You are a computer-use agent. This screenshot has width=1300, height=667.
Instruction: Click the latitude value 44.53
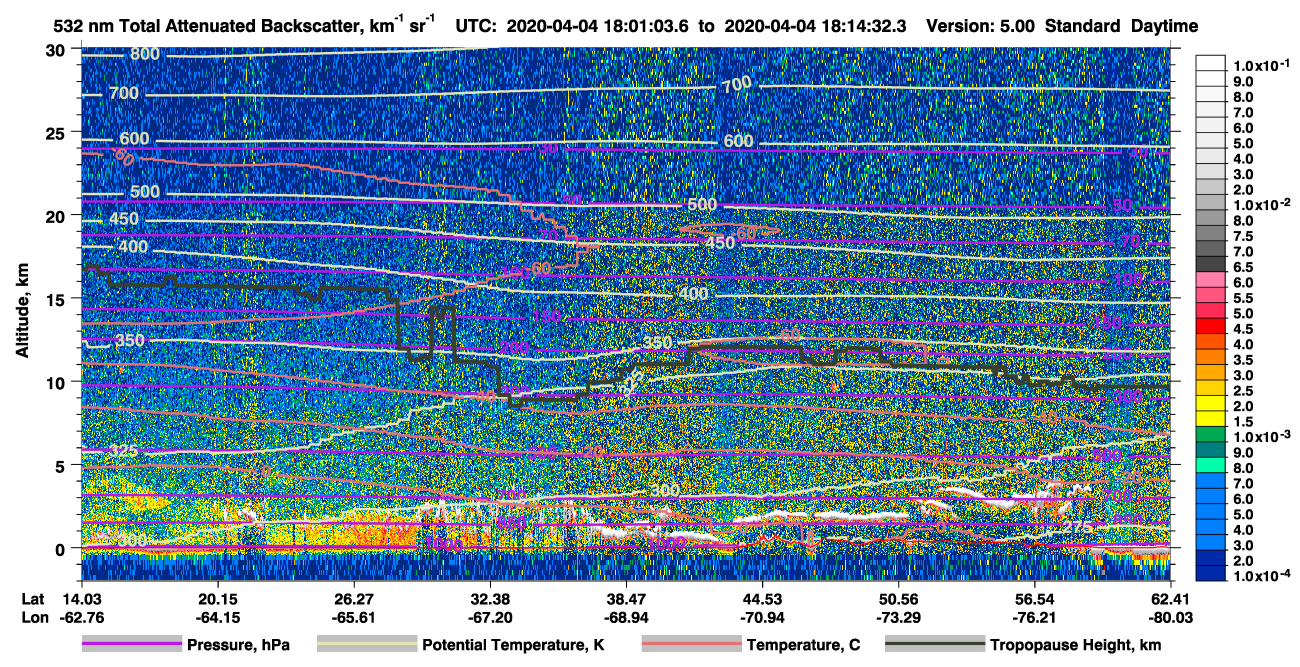point(762,599)
